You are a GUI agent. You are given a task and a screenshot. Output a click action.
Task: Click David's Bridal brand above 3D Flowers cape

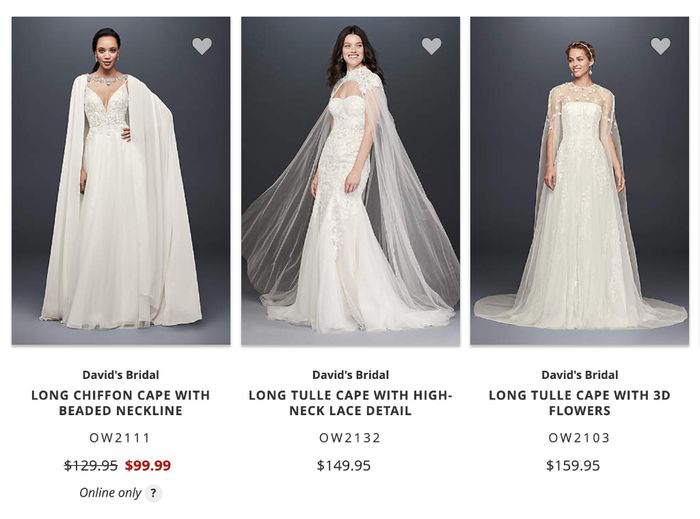click(580, 375)
